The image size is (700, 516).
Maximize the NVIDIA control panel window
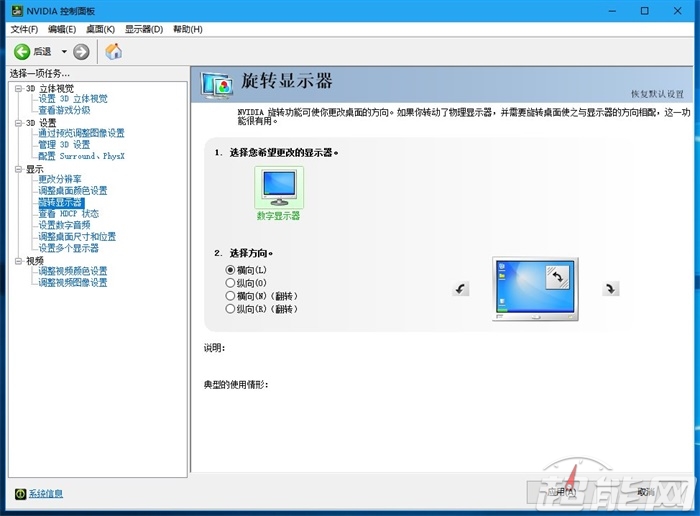645,11
